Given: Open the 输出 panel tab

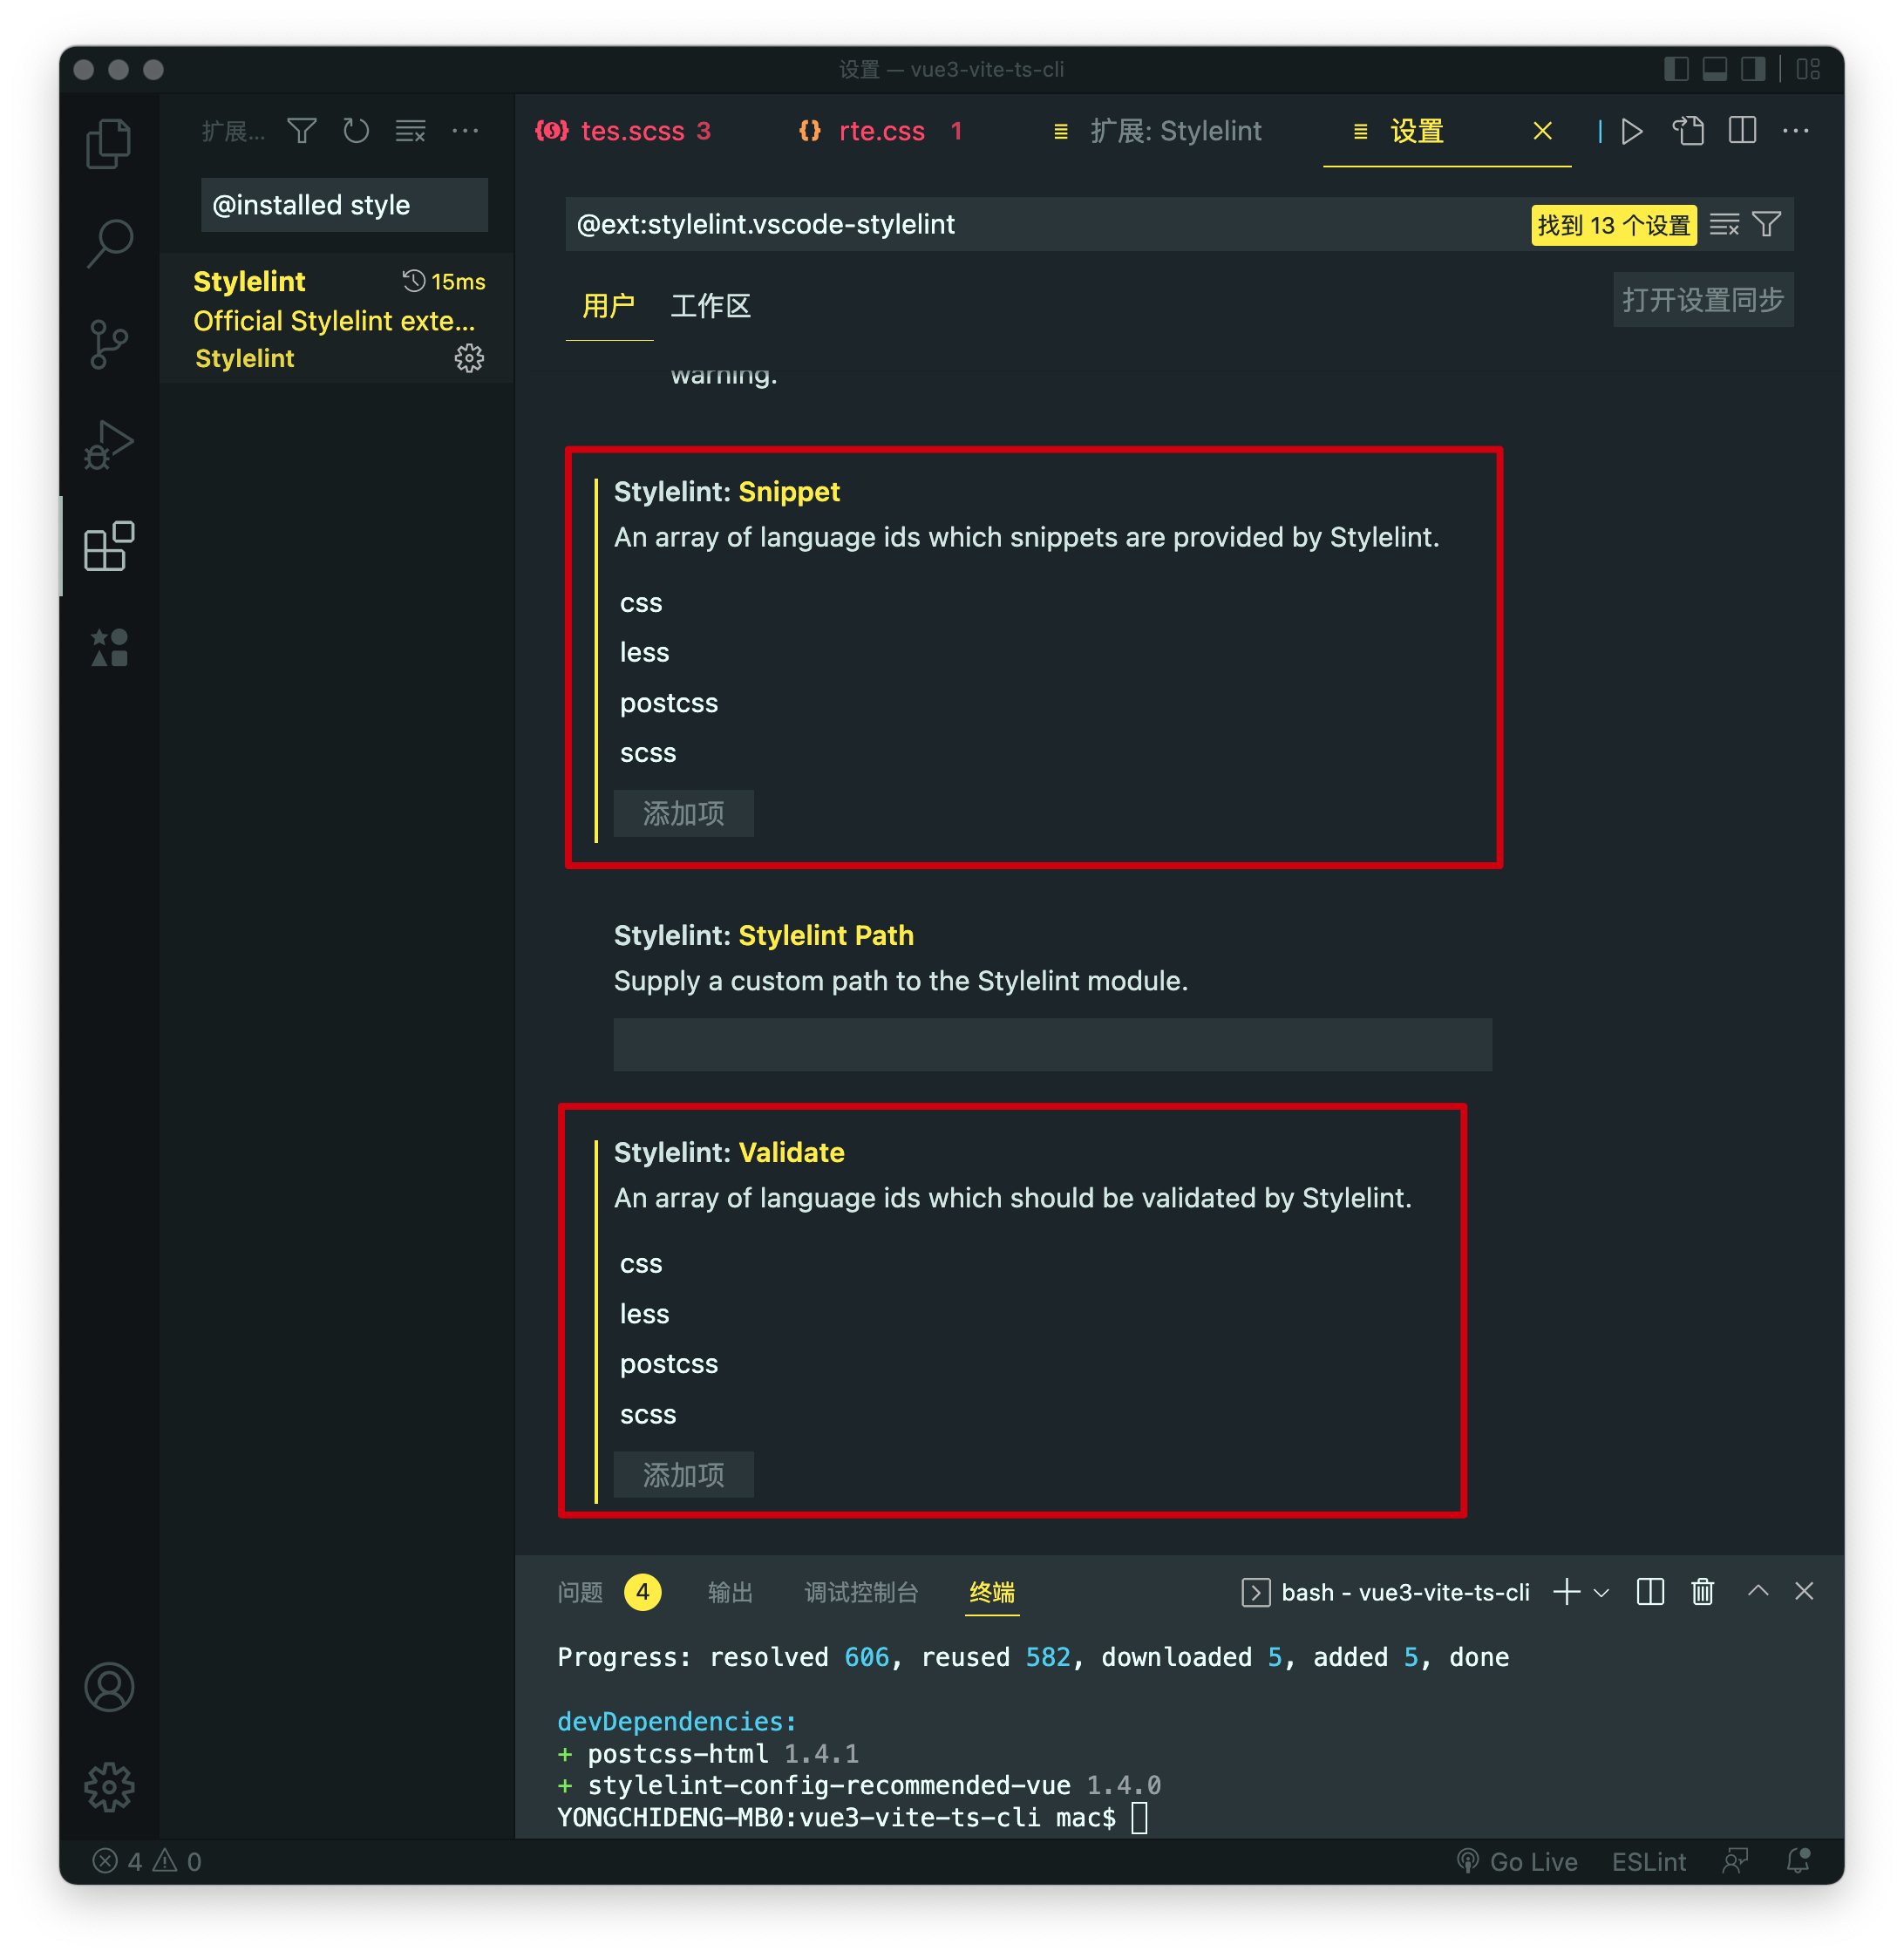Looking at the screenshot, I should coord(730,1592).
